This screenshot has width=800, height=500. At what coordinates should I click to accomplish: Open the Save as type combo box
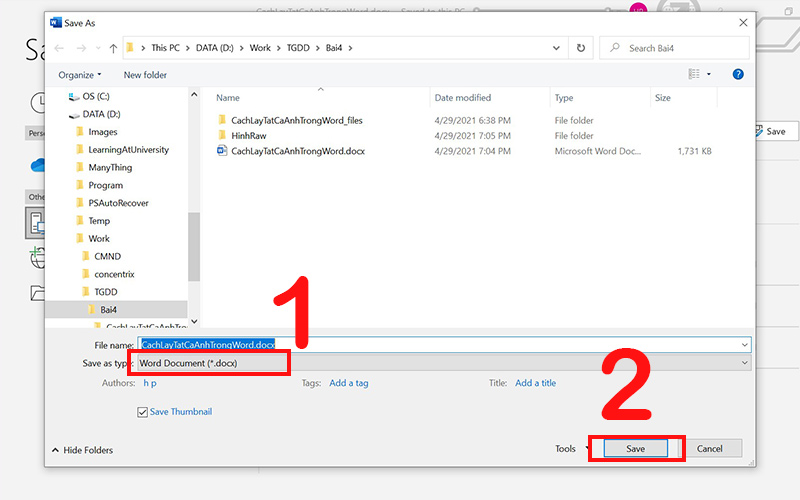coord(444,363)
